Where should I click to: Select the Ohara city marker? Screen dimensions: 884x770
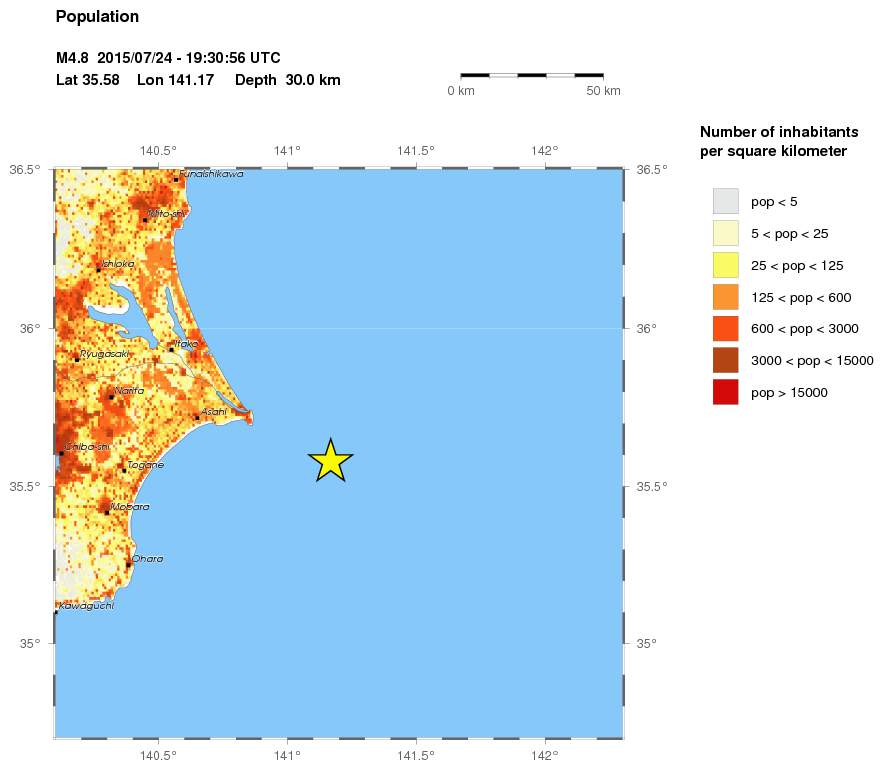(128, 565)
